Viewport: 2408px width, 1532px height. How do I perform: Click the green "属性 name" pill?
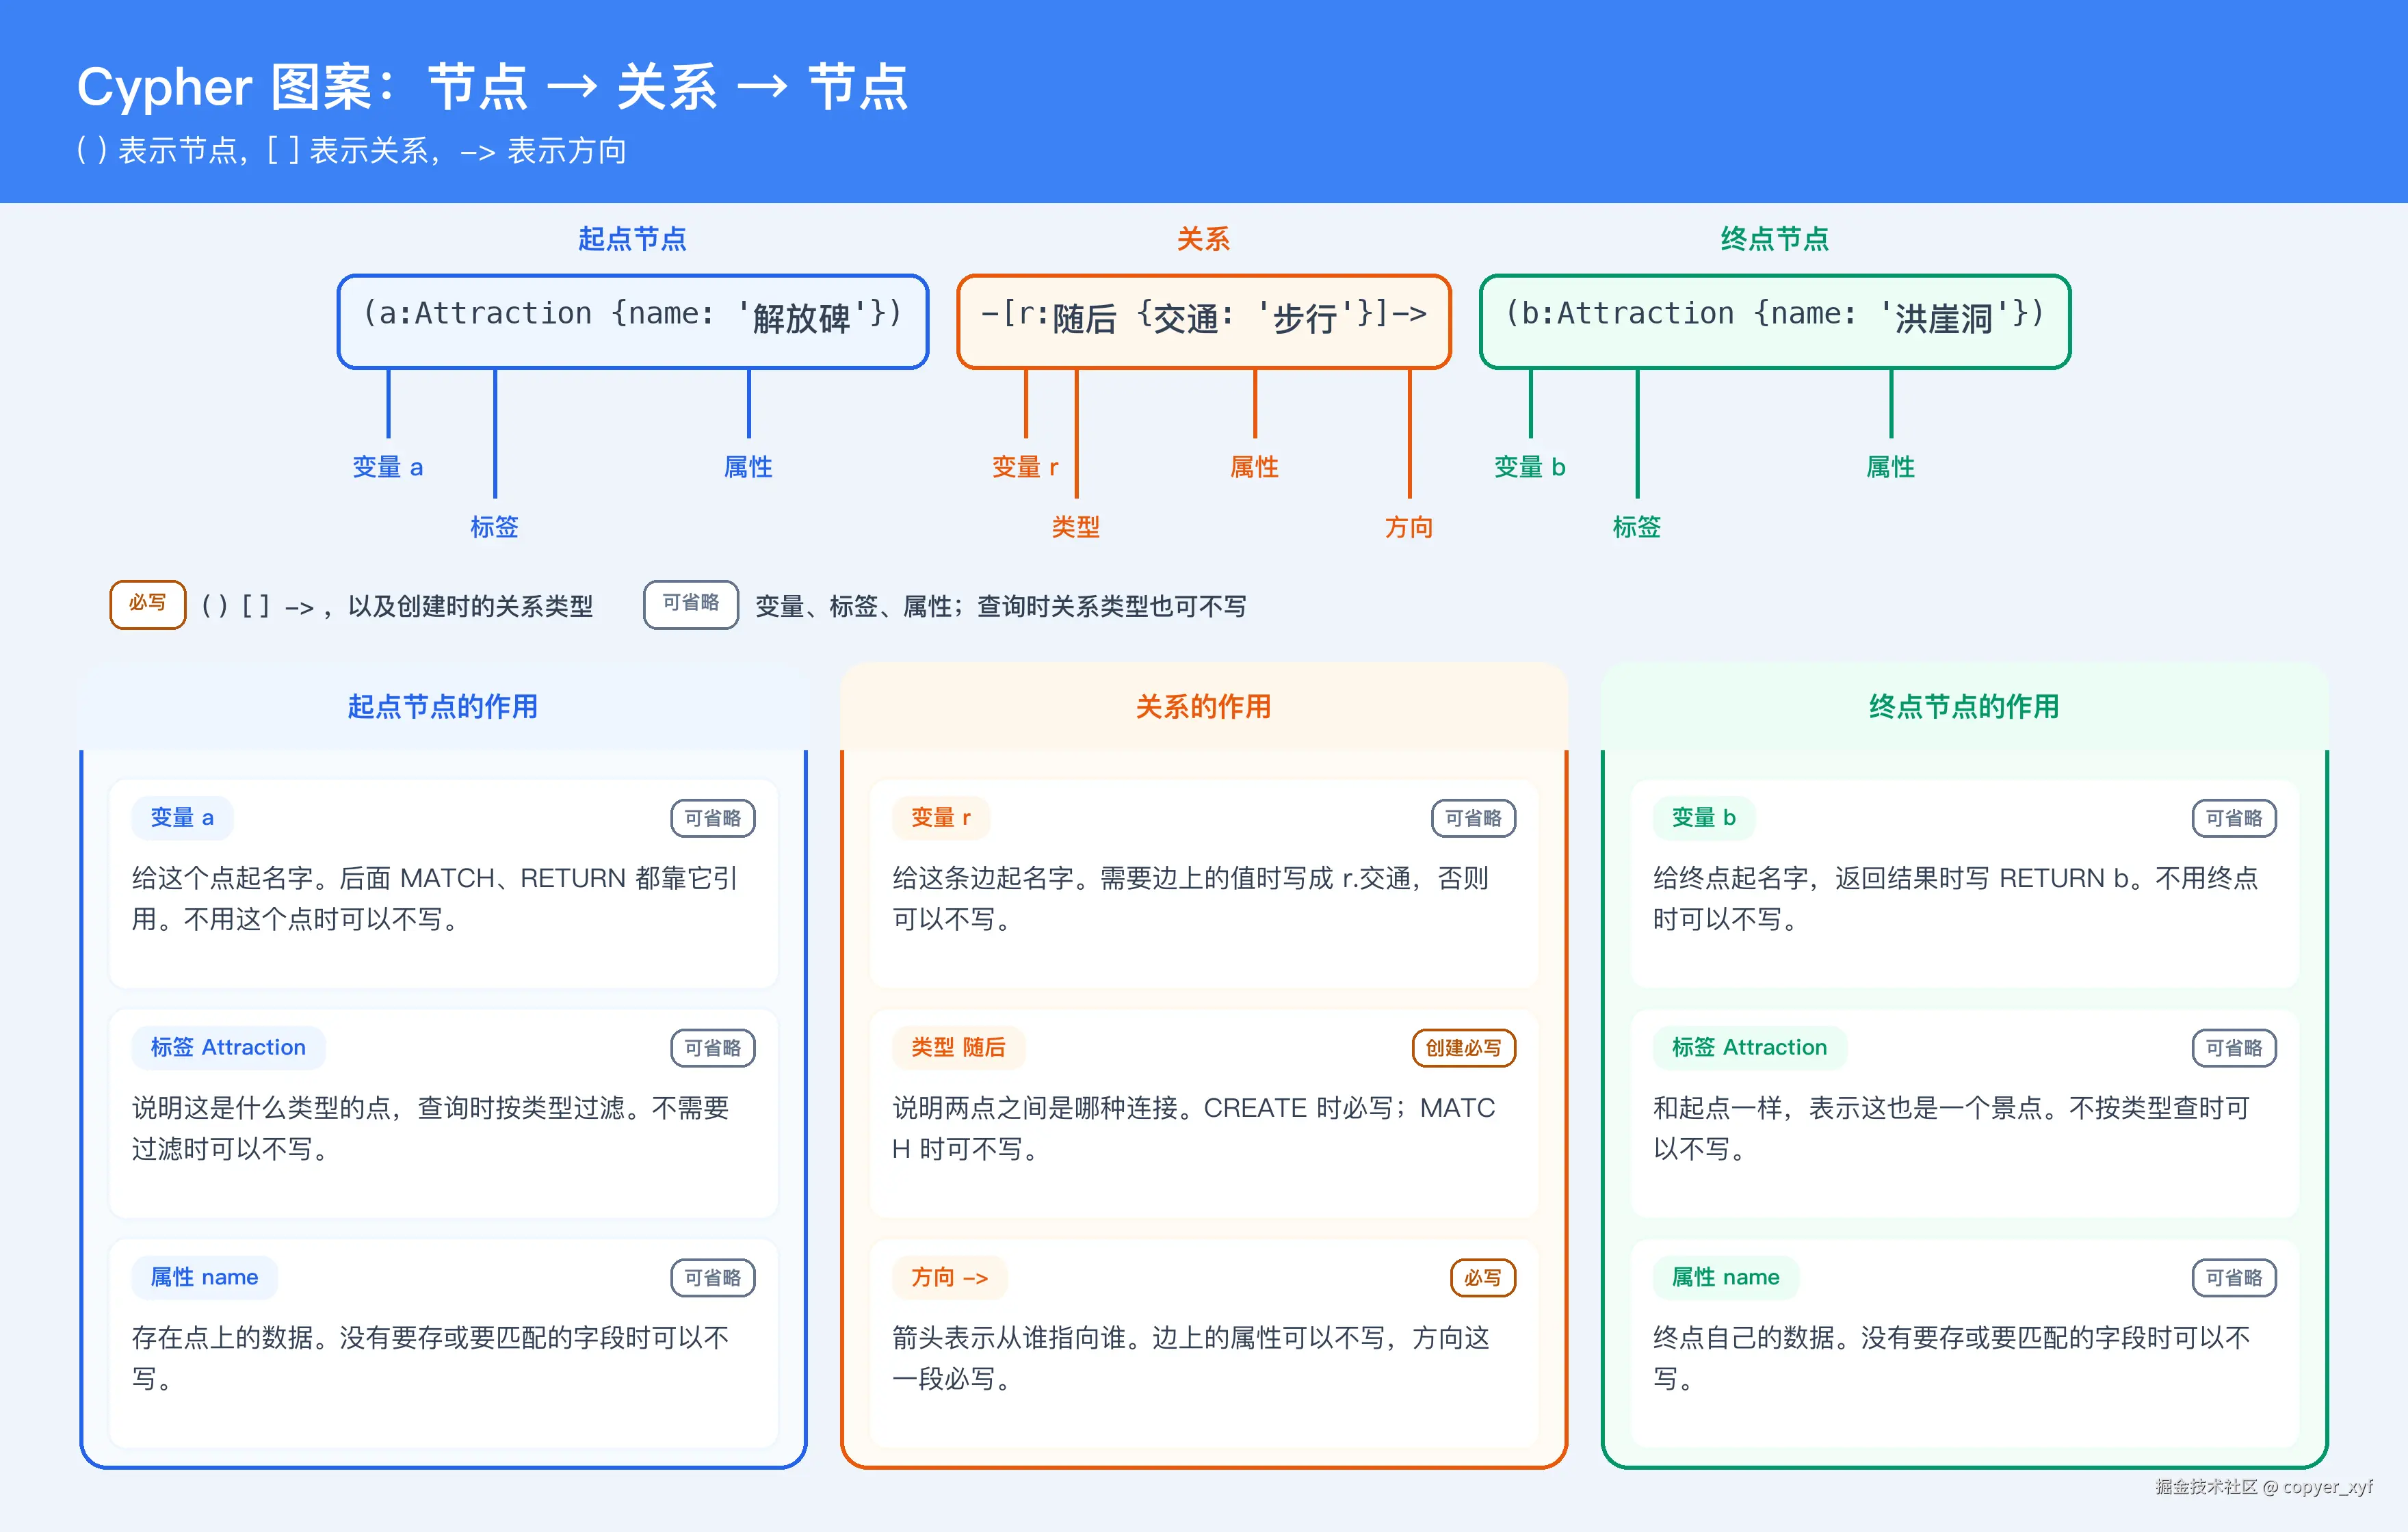point(1726,1277)
